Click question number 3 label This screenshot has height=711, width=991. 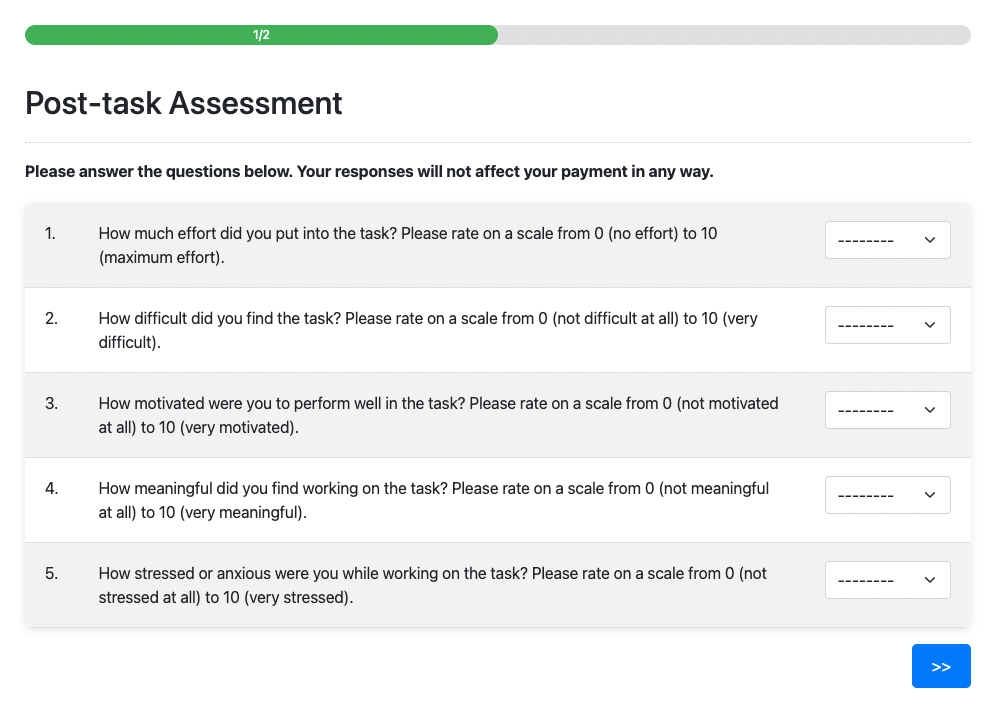click(x=51, y=404)
